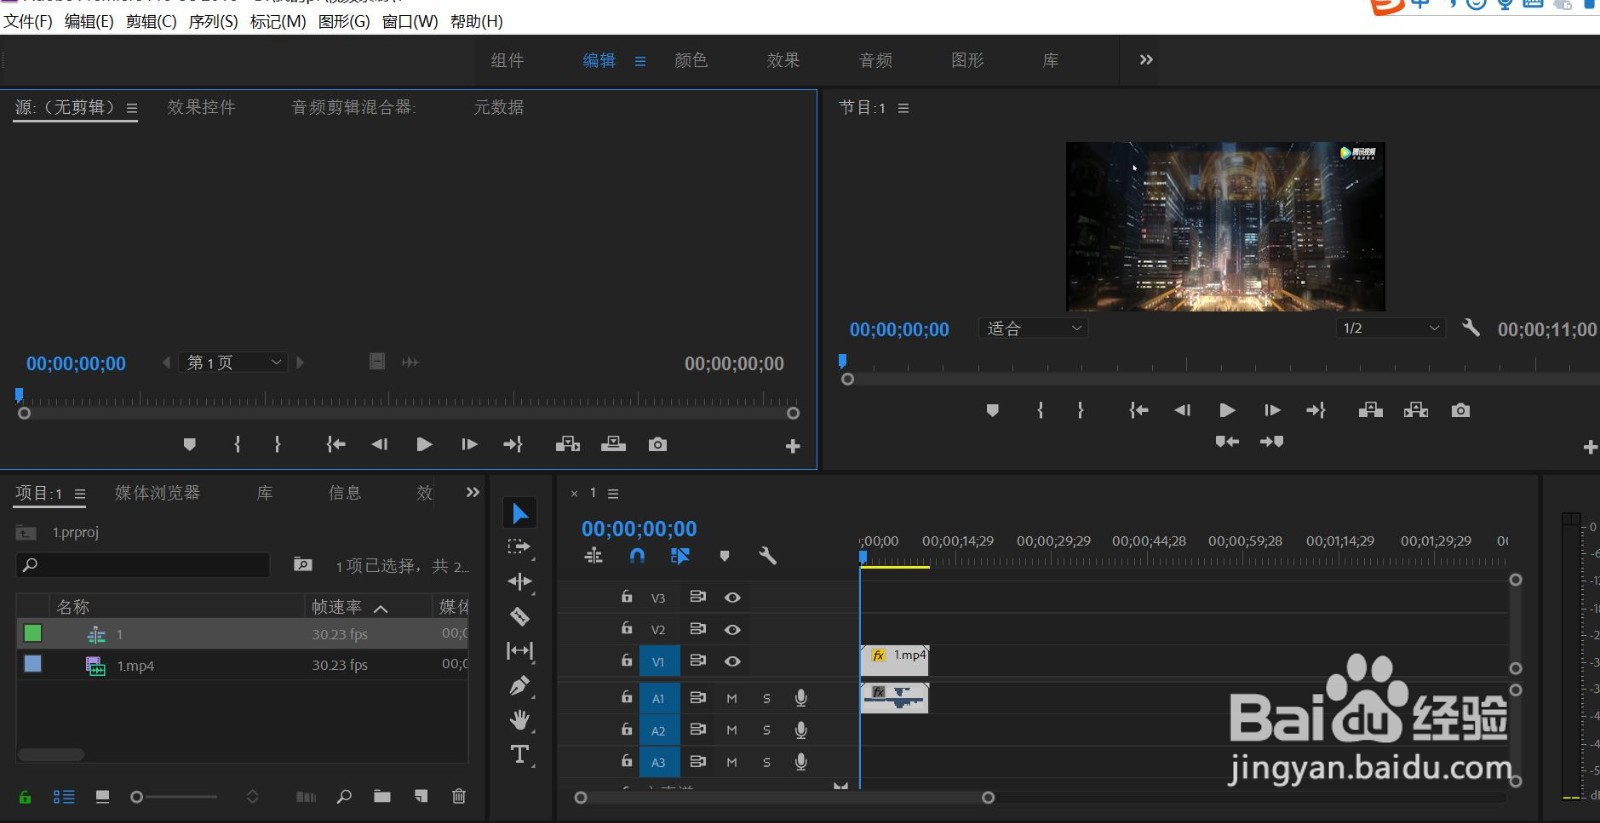Screen dimensions: 1600x823
Task: Open the 序列(S) menu
Action: (213, 21)
